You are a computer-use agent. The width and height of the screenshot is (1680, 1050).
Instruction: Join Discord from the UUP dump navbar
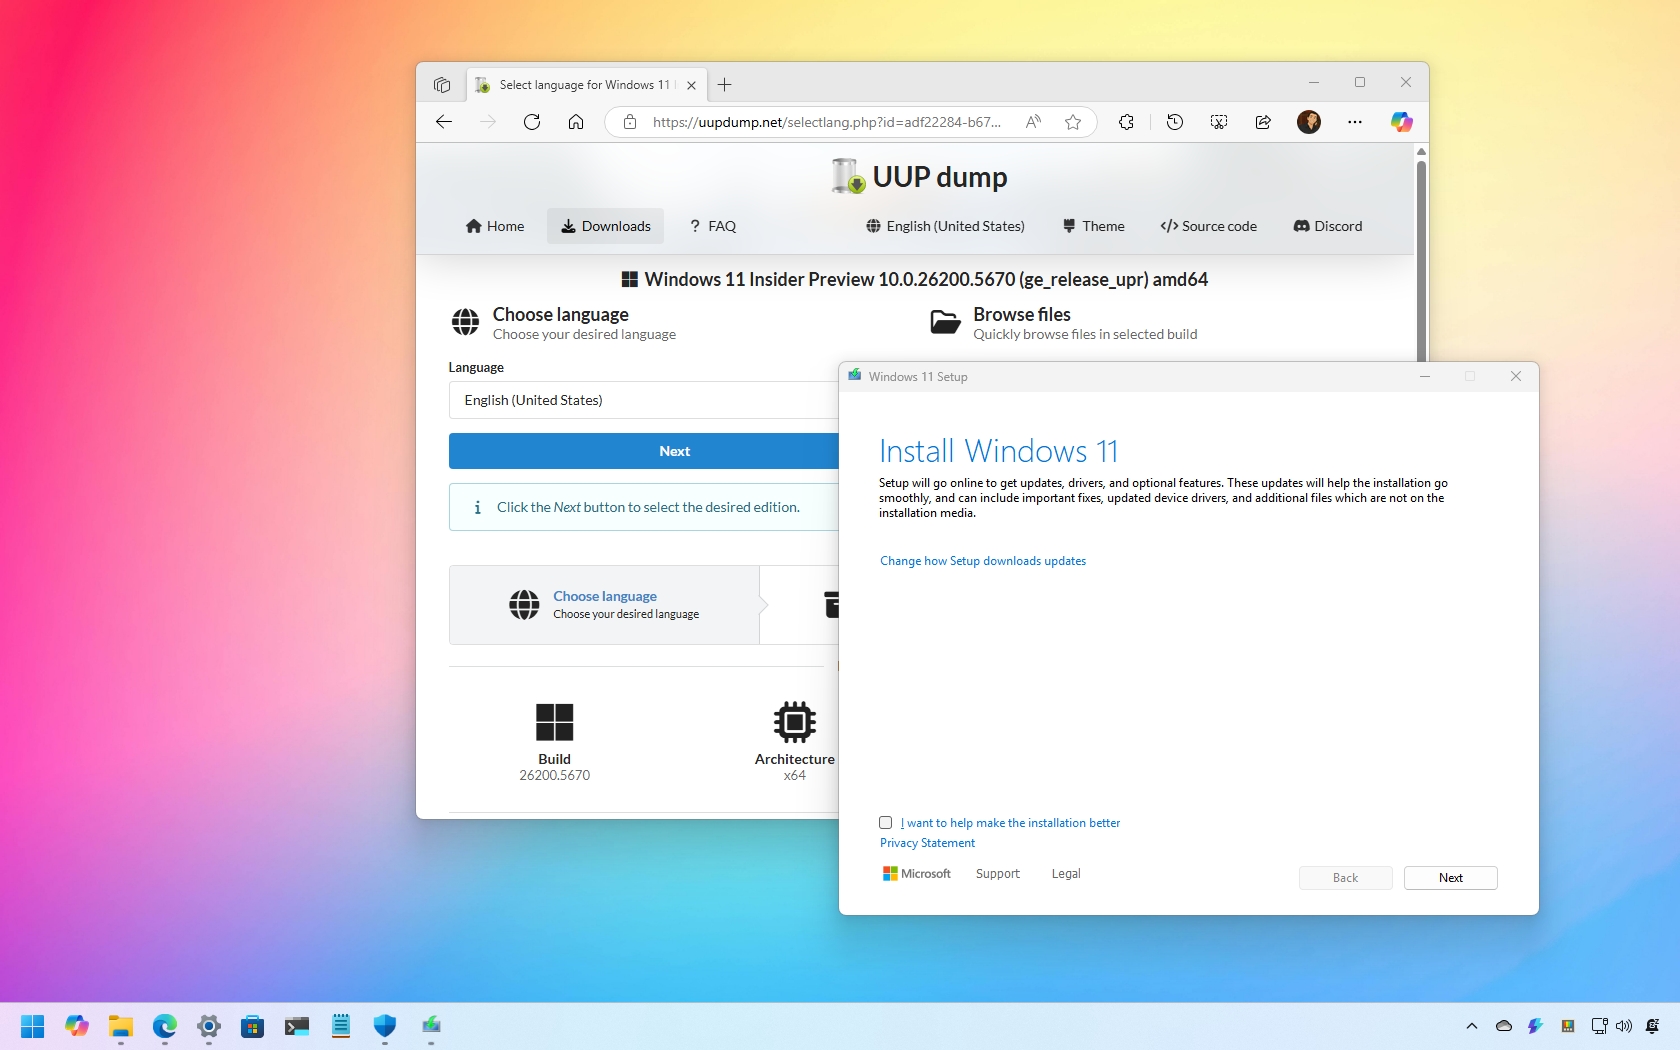[1327, 226]
